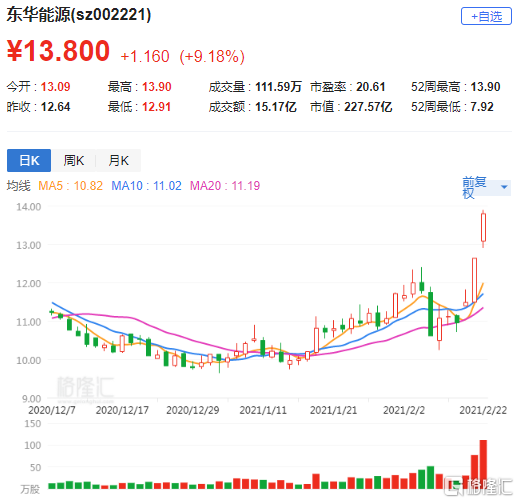This screenshot has height=503, width=519.
Task: Open the 前复权 adjustment dropdown
Action: coord(486,187)
